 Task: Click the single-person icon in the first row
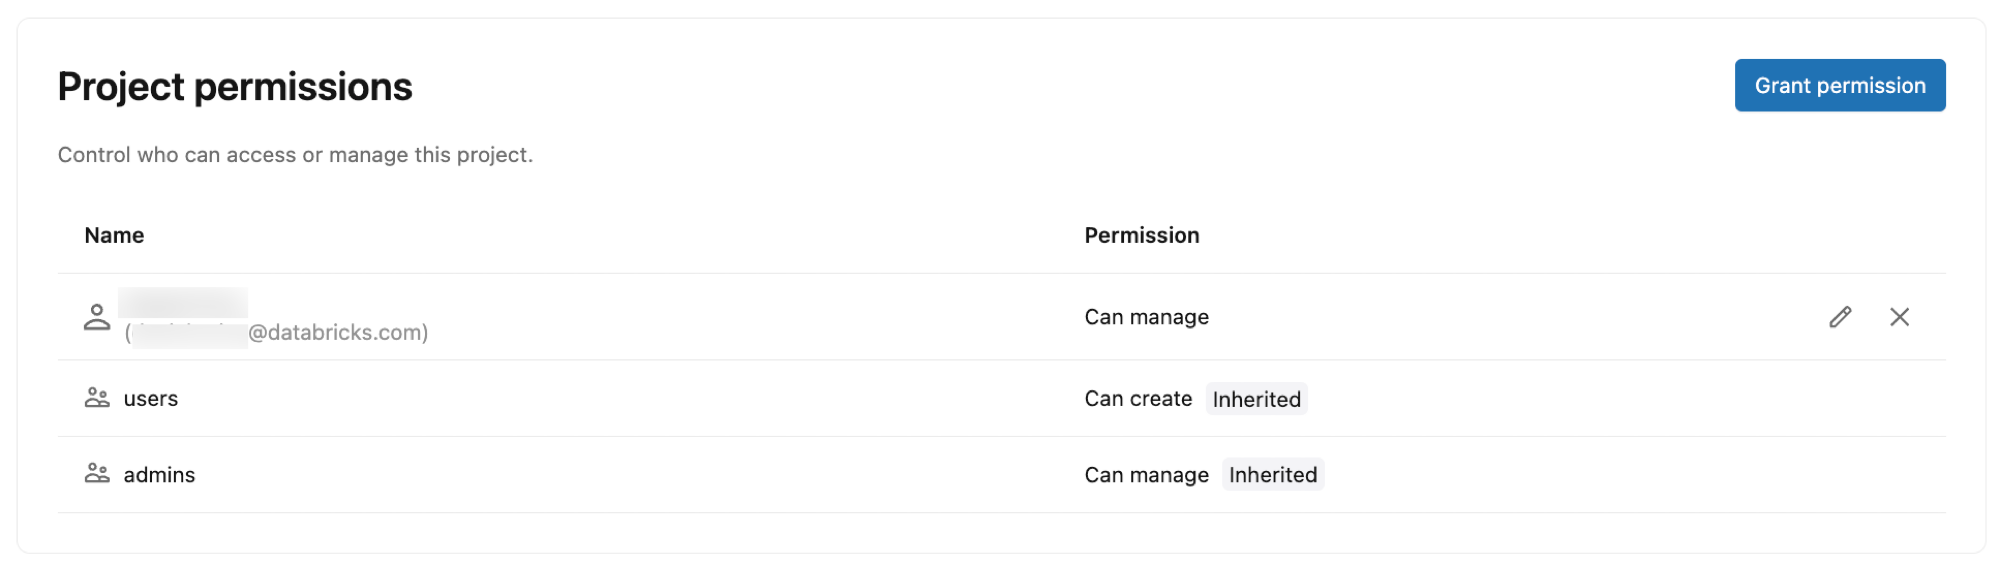point(97,317)
